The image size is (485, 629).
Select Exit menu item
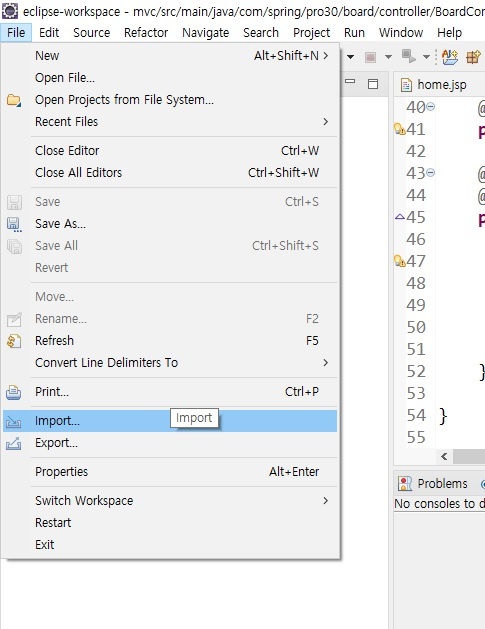[170, 545]
